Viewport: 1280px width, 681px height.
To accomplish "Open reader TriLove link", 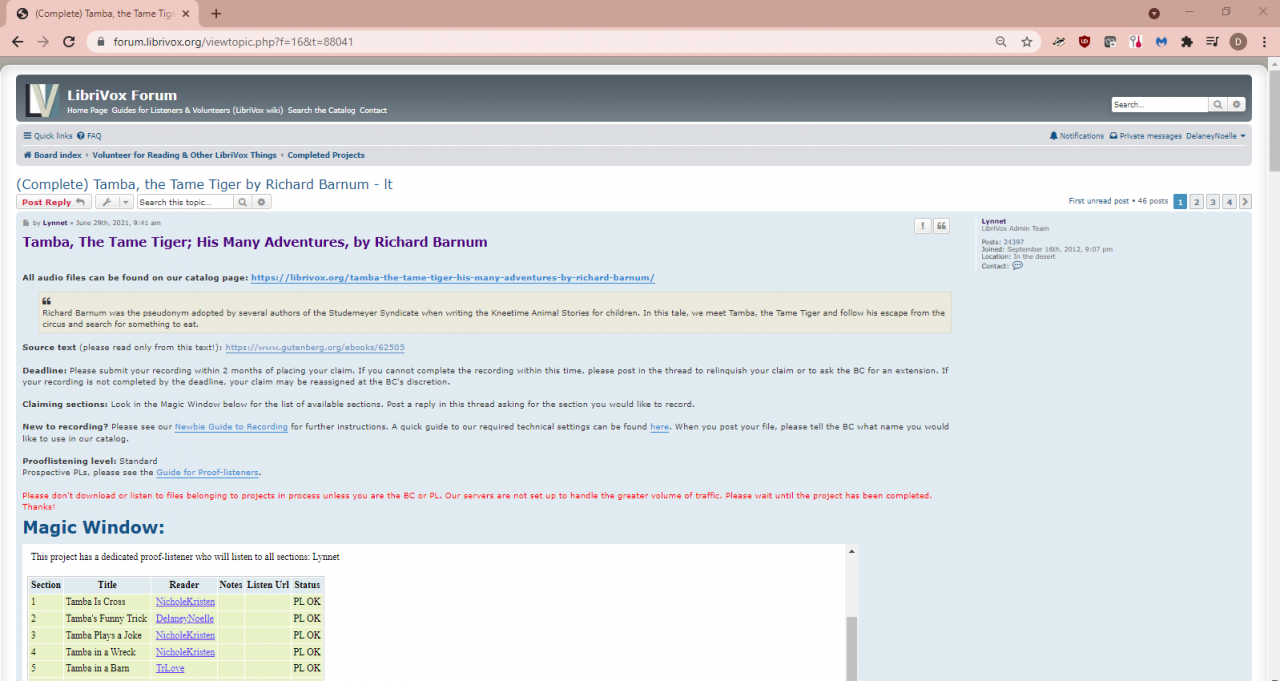I will click(x=170, y=668).
